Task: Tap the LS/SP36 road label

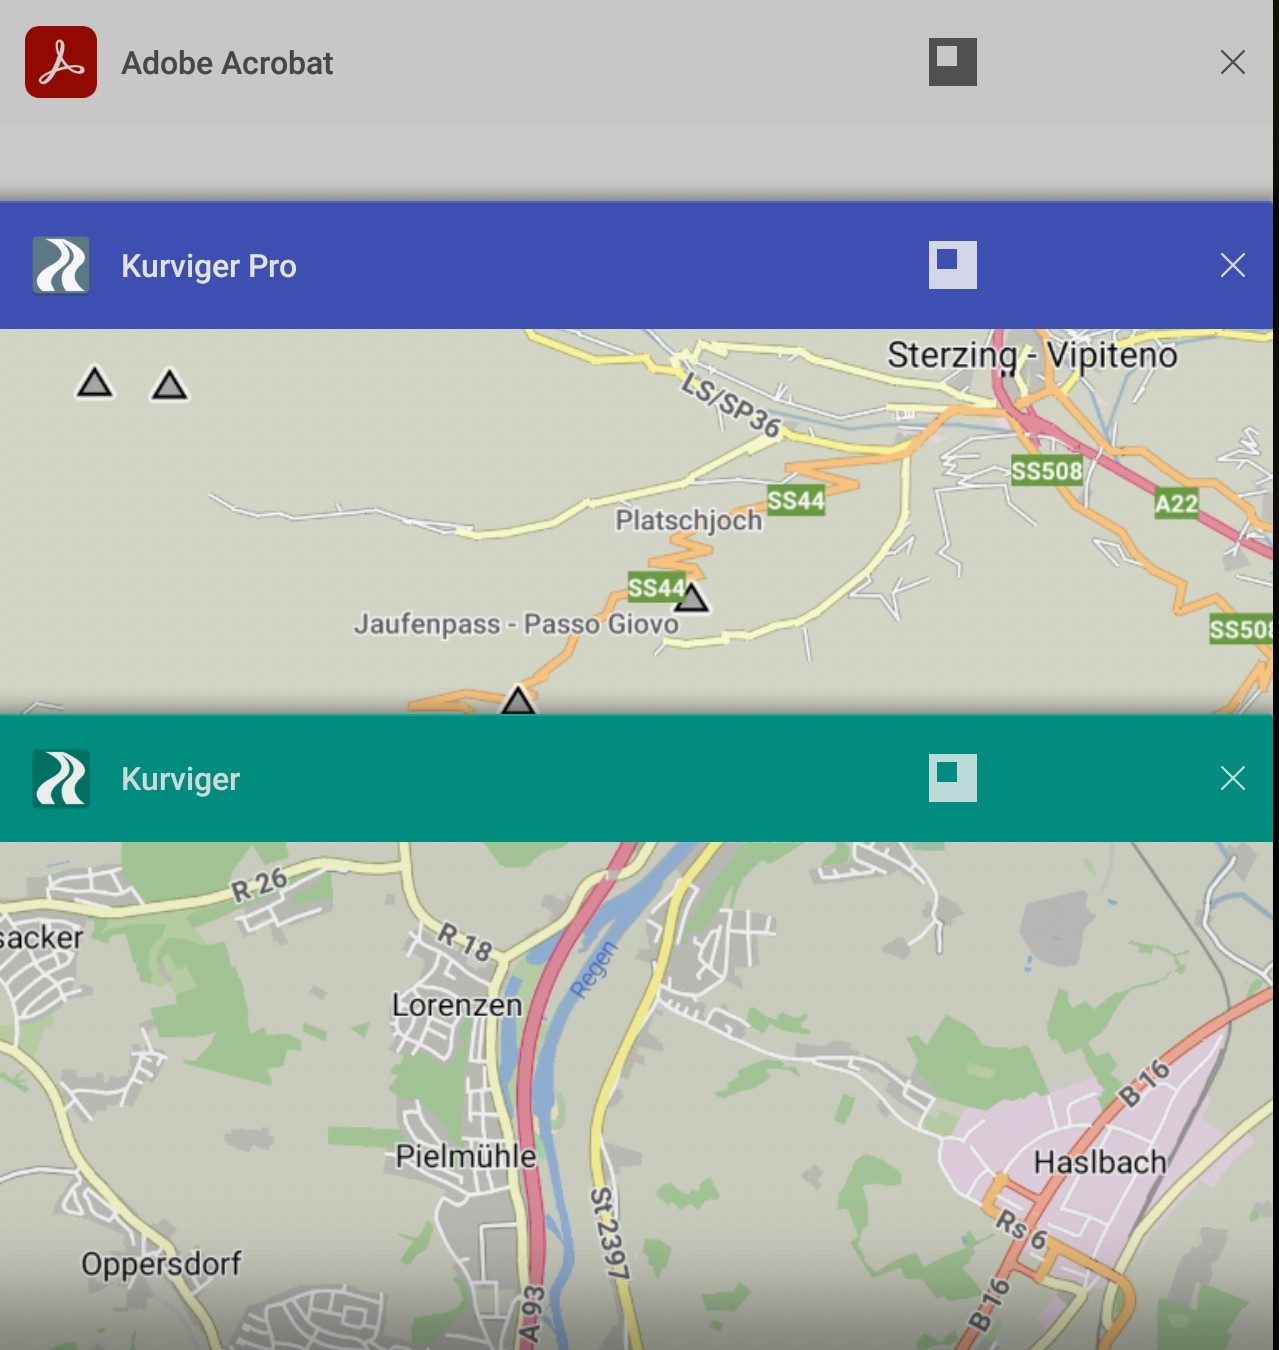Action: (x=731, y=404)
